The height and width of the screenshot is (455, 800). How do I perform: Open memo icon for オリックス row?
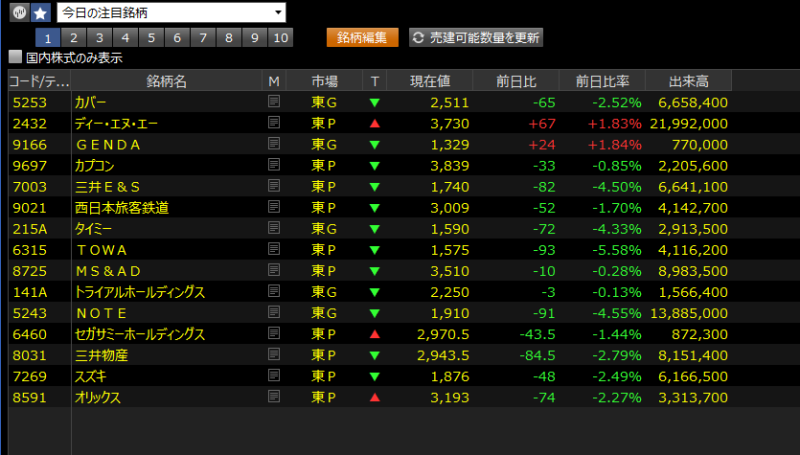274,396
